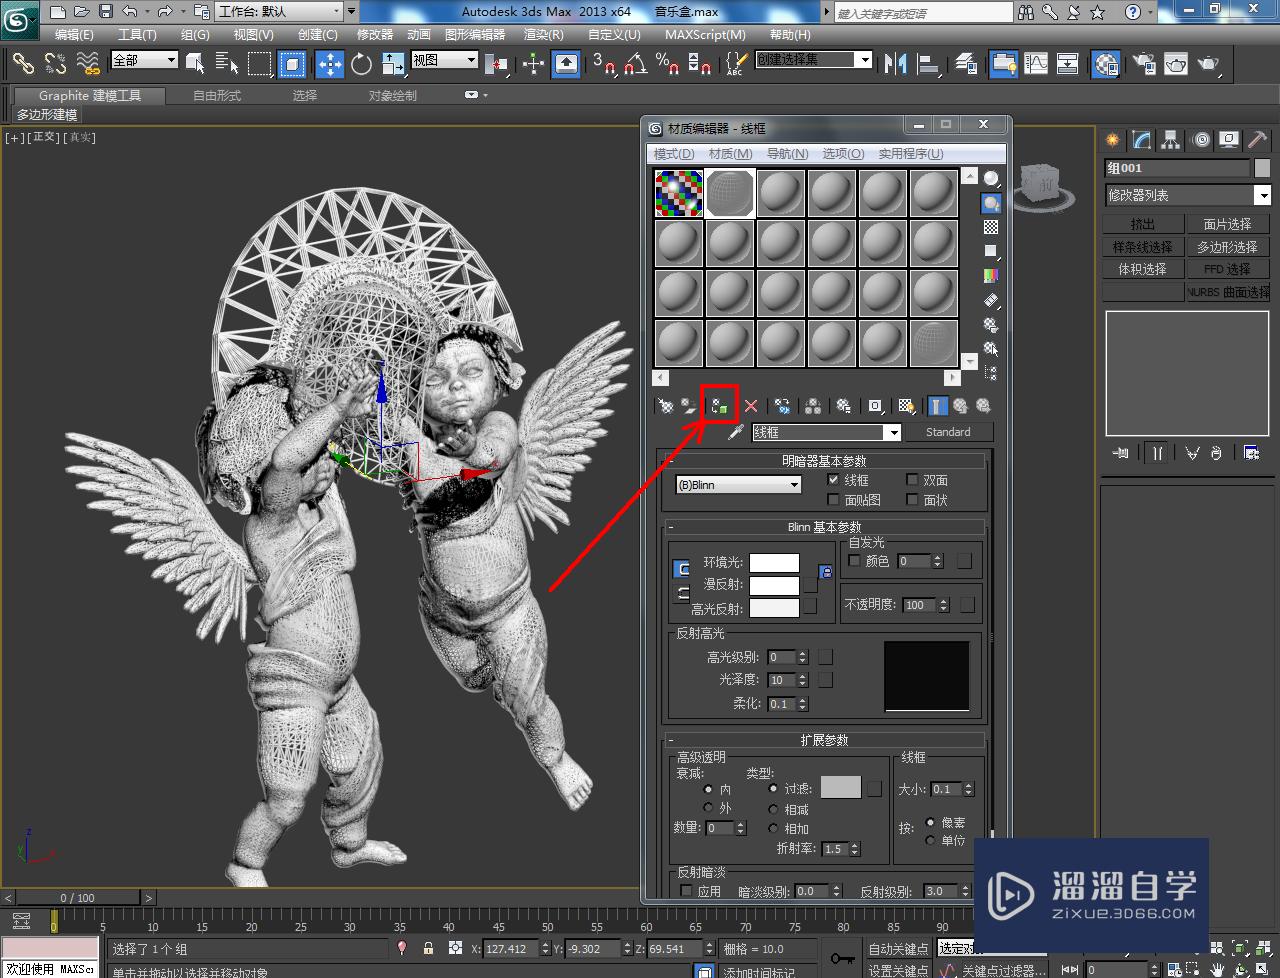Open the 材质(M) menu in Material Editor

coord(730,154)
